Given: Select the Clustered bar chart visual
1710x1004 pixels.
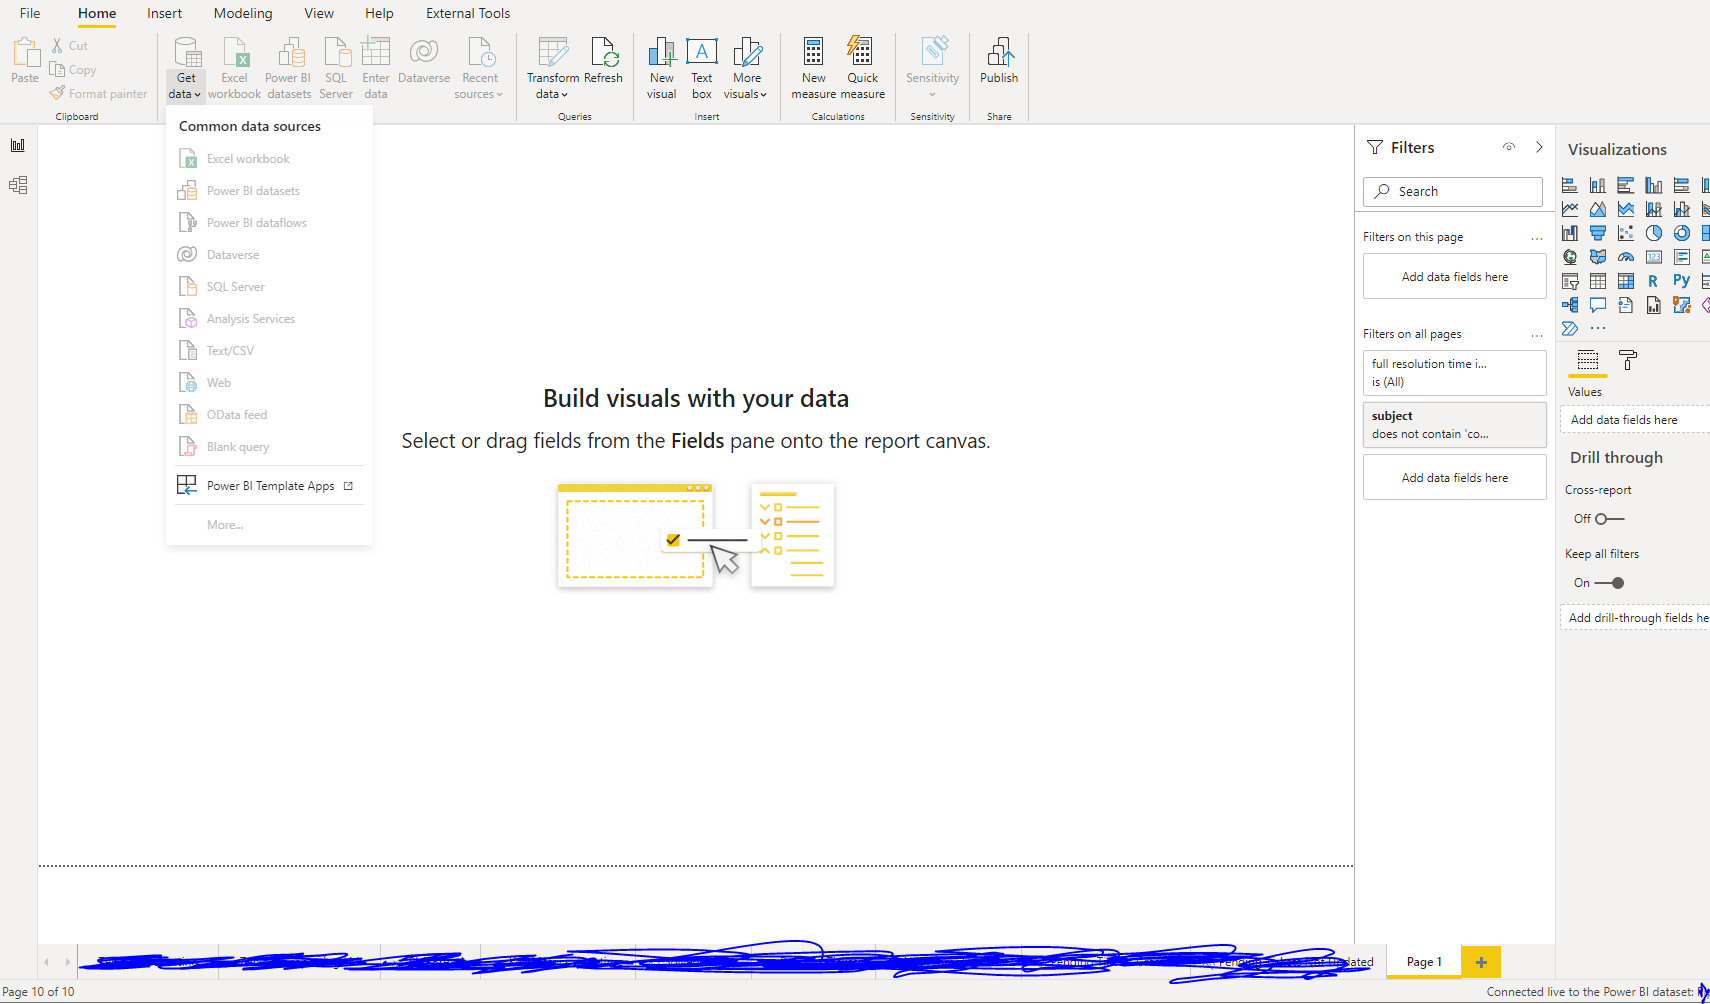Looking at the screenshot, I should pos(1626,185).
